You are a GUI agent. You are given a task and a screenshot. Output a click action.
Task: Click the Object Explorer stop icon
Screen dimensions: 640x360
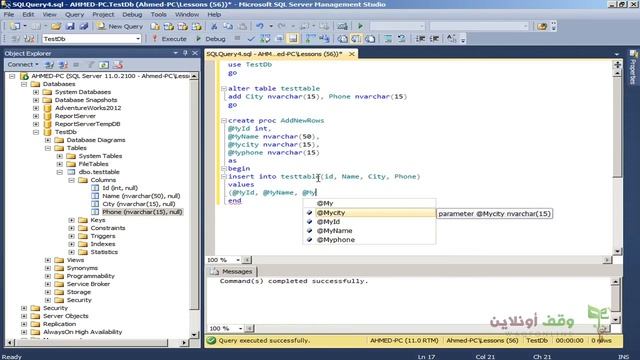coord(76,65)
